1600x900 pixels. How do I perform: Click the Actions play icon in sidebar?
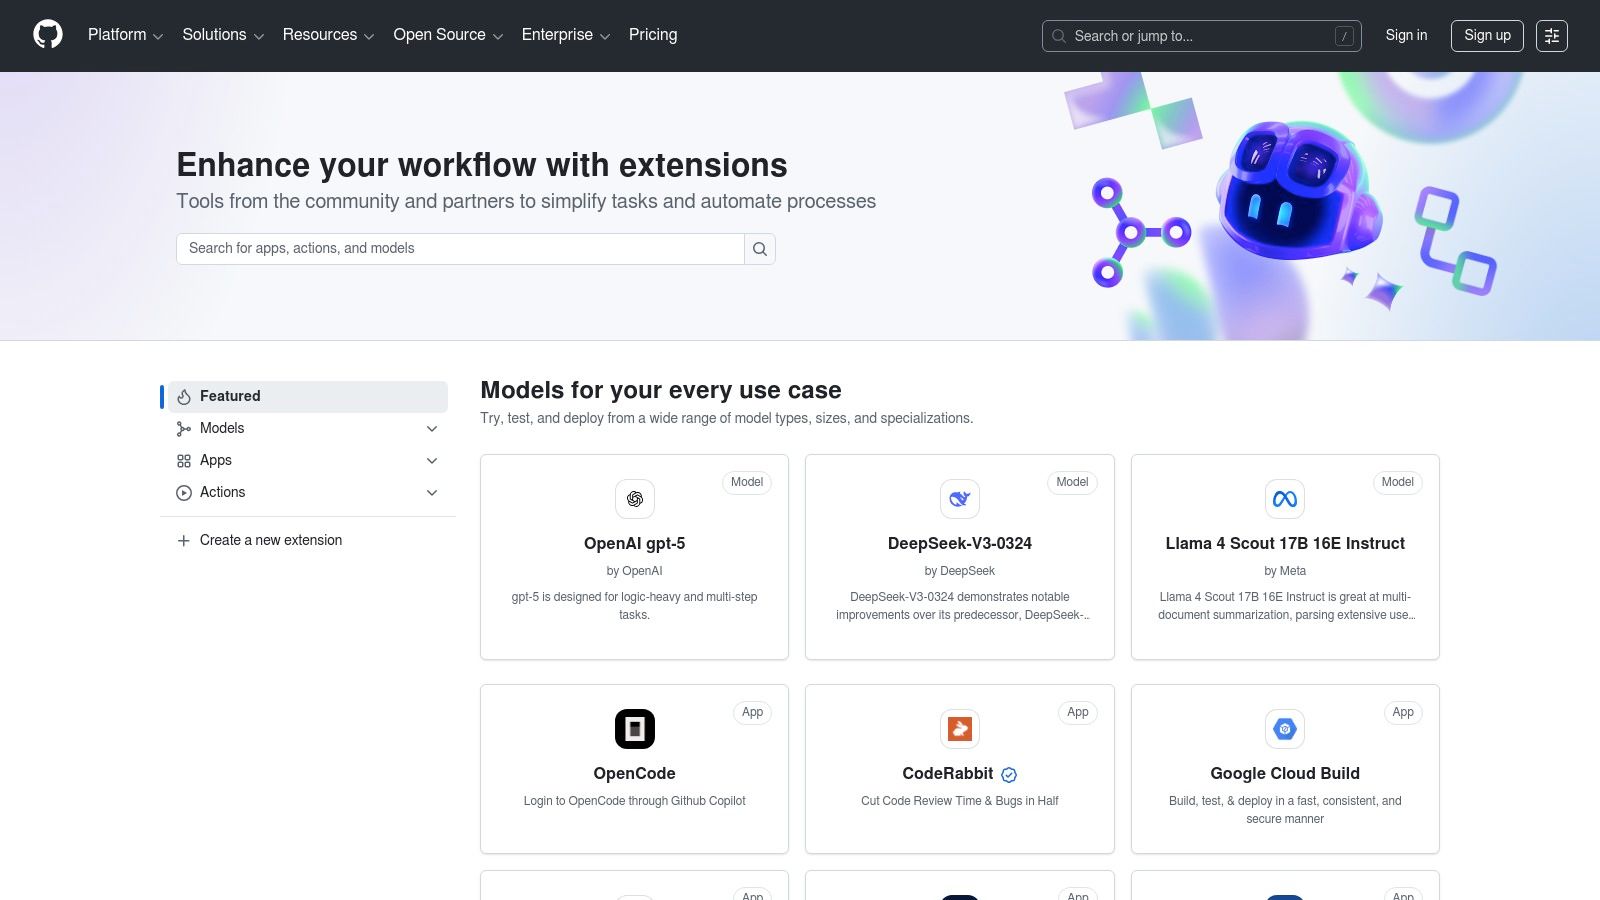click(184, 492)
